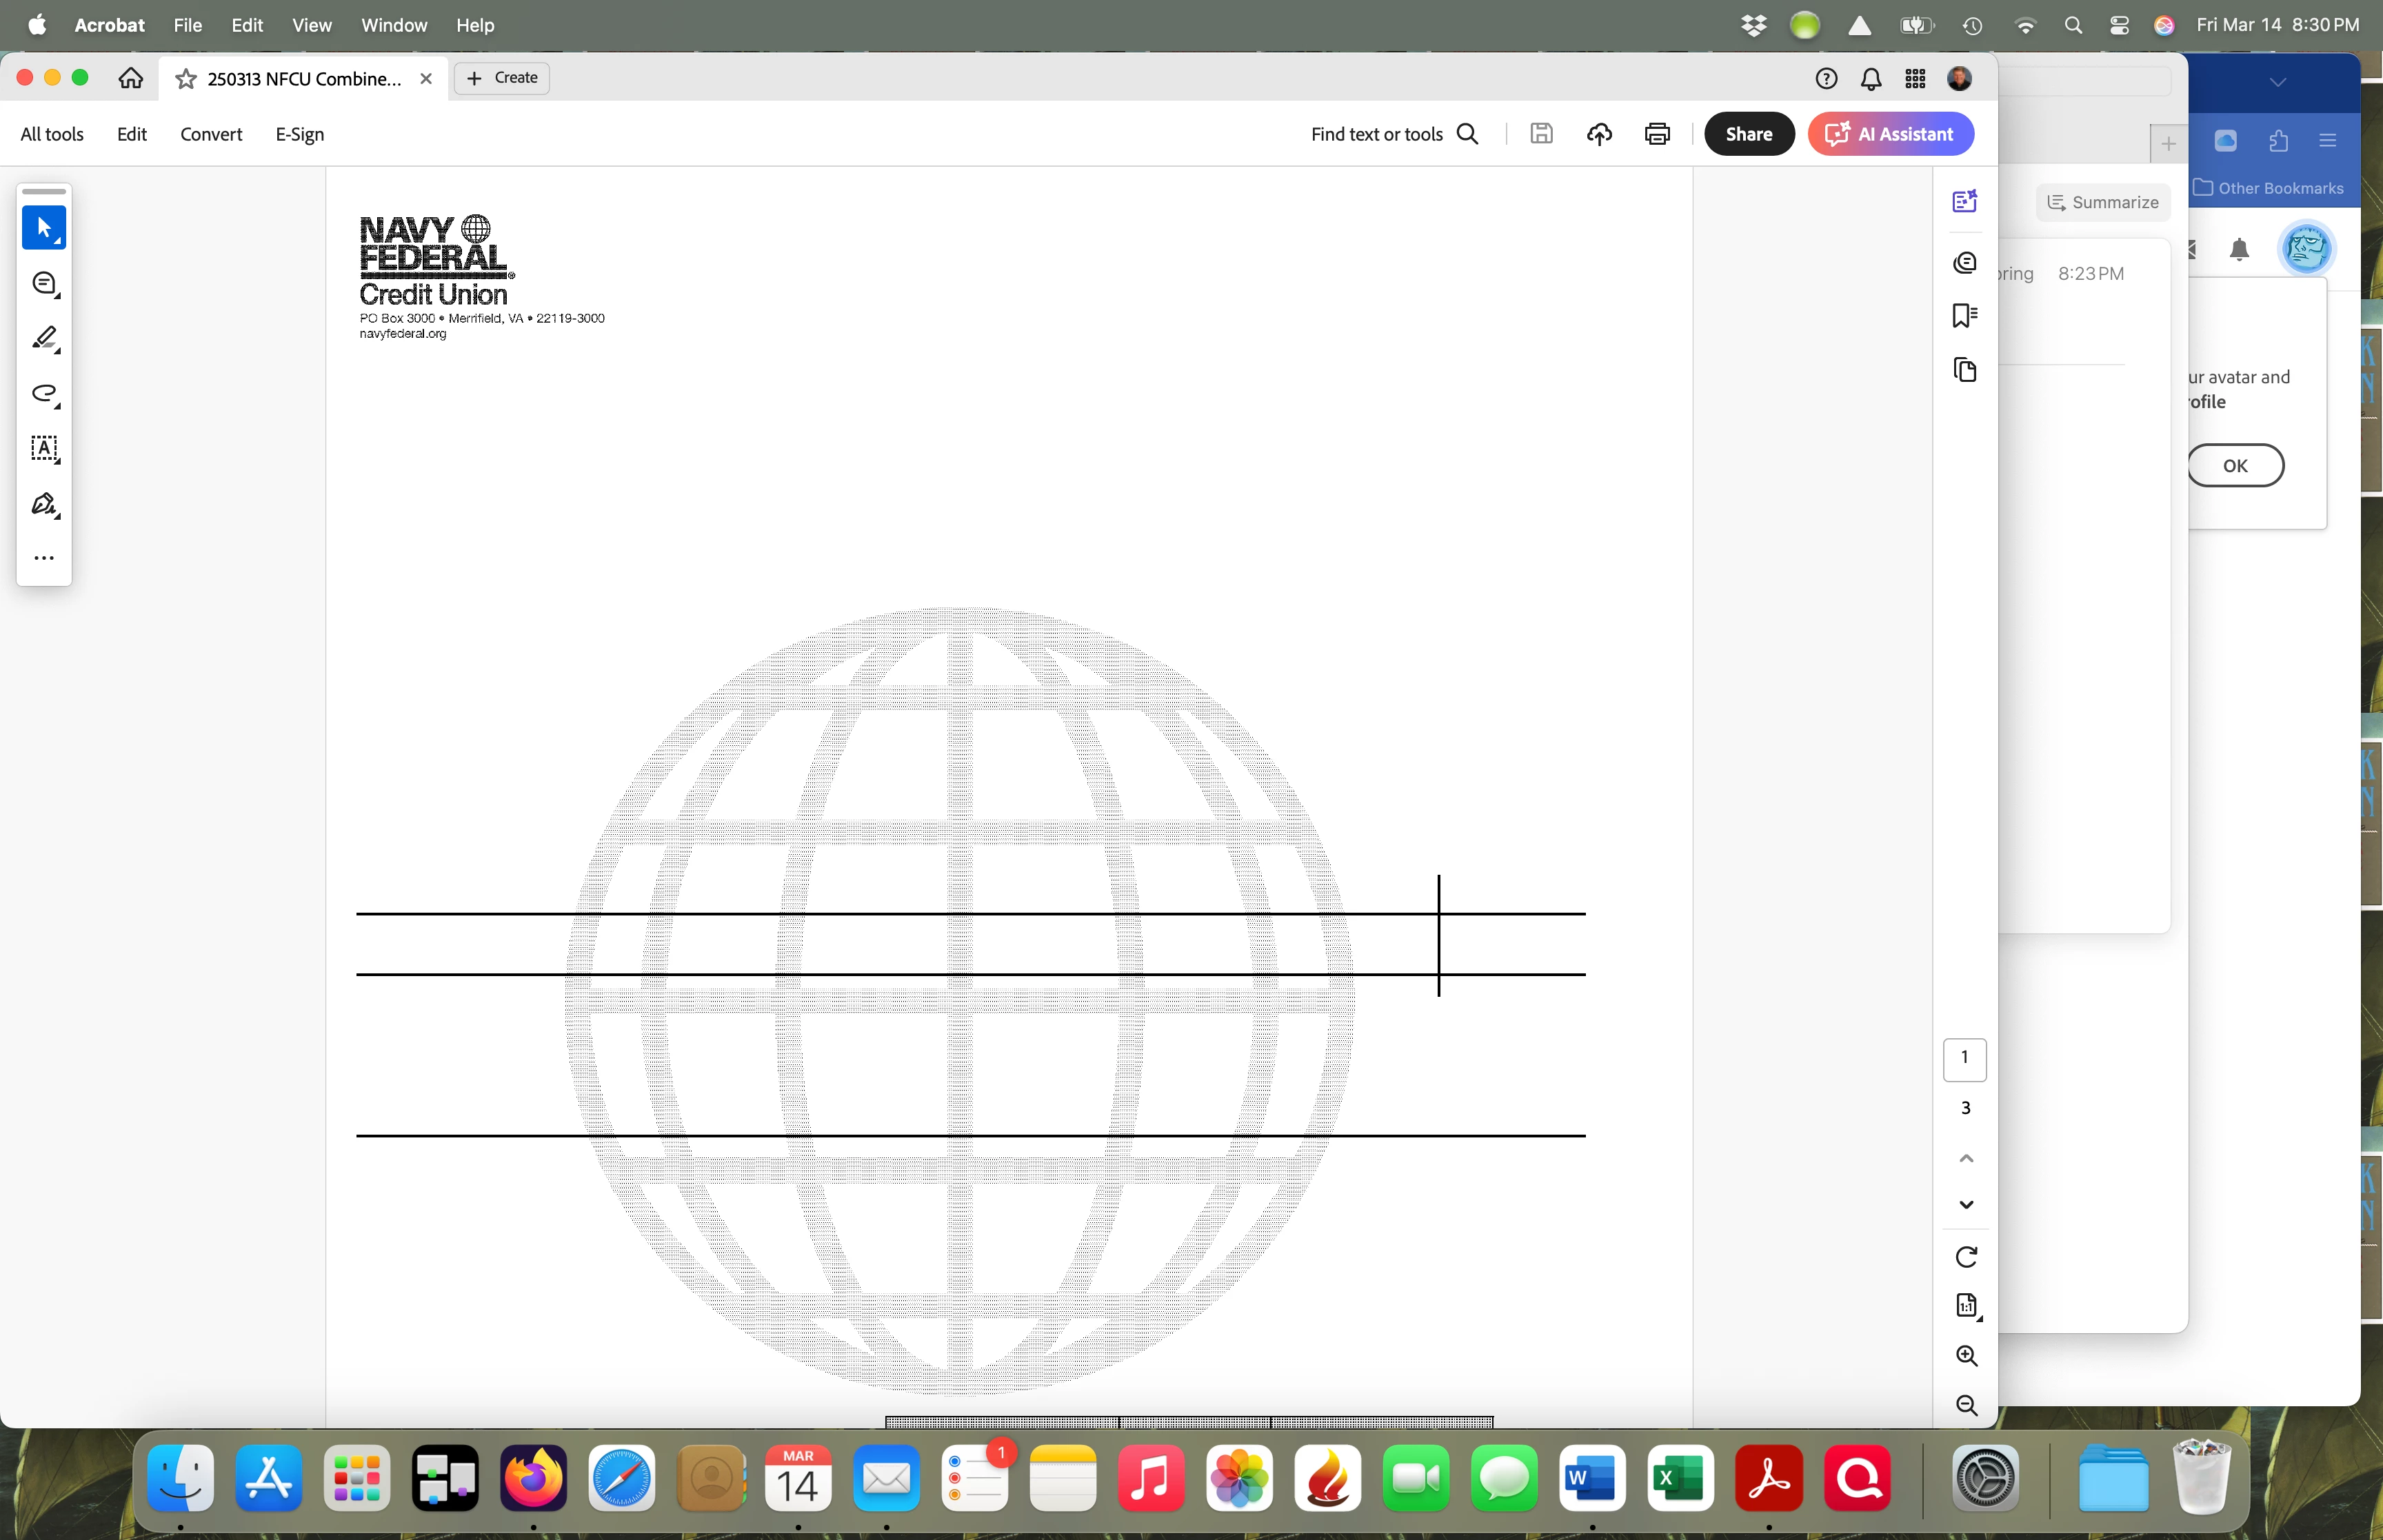The height and width of the screenshot is (1540, 2383).
Task: Open the Add comment tool
Action: click(x=44, y=284)
